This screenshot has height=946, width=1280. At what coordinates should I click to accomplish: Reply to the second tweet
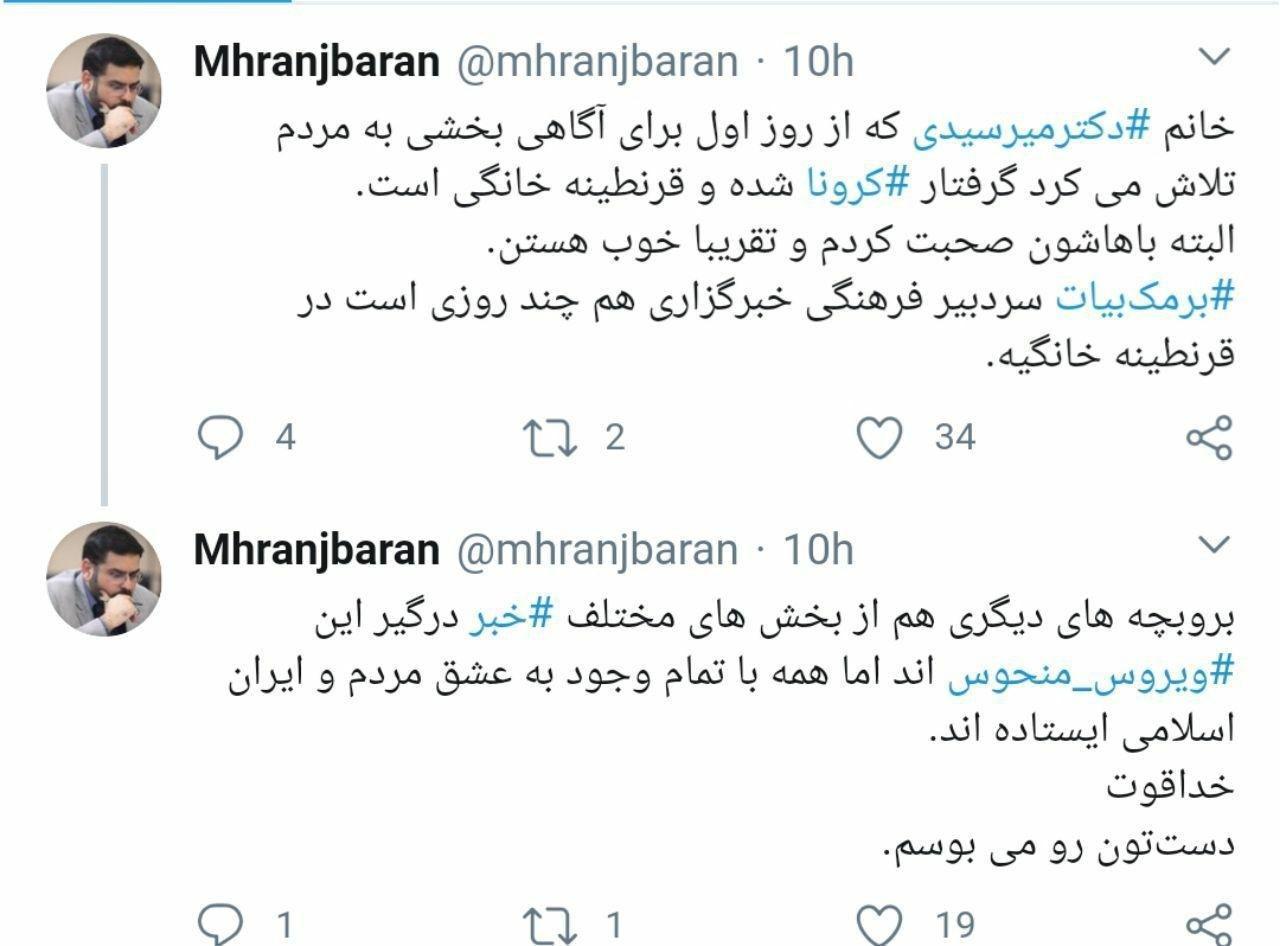[x=220, y=924]
